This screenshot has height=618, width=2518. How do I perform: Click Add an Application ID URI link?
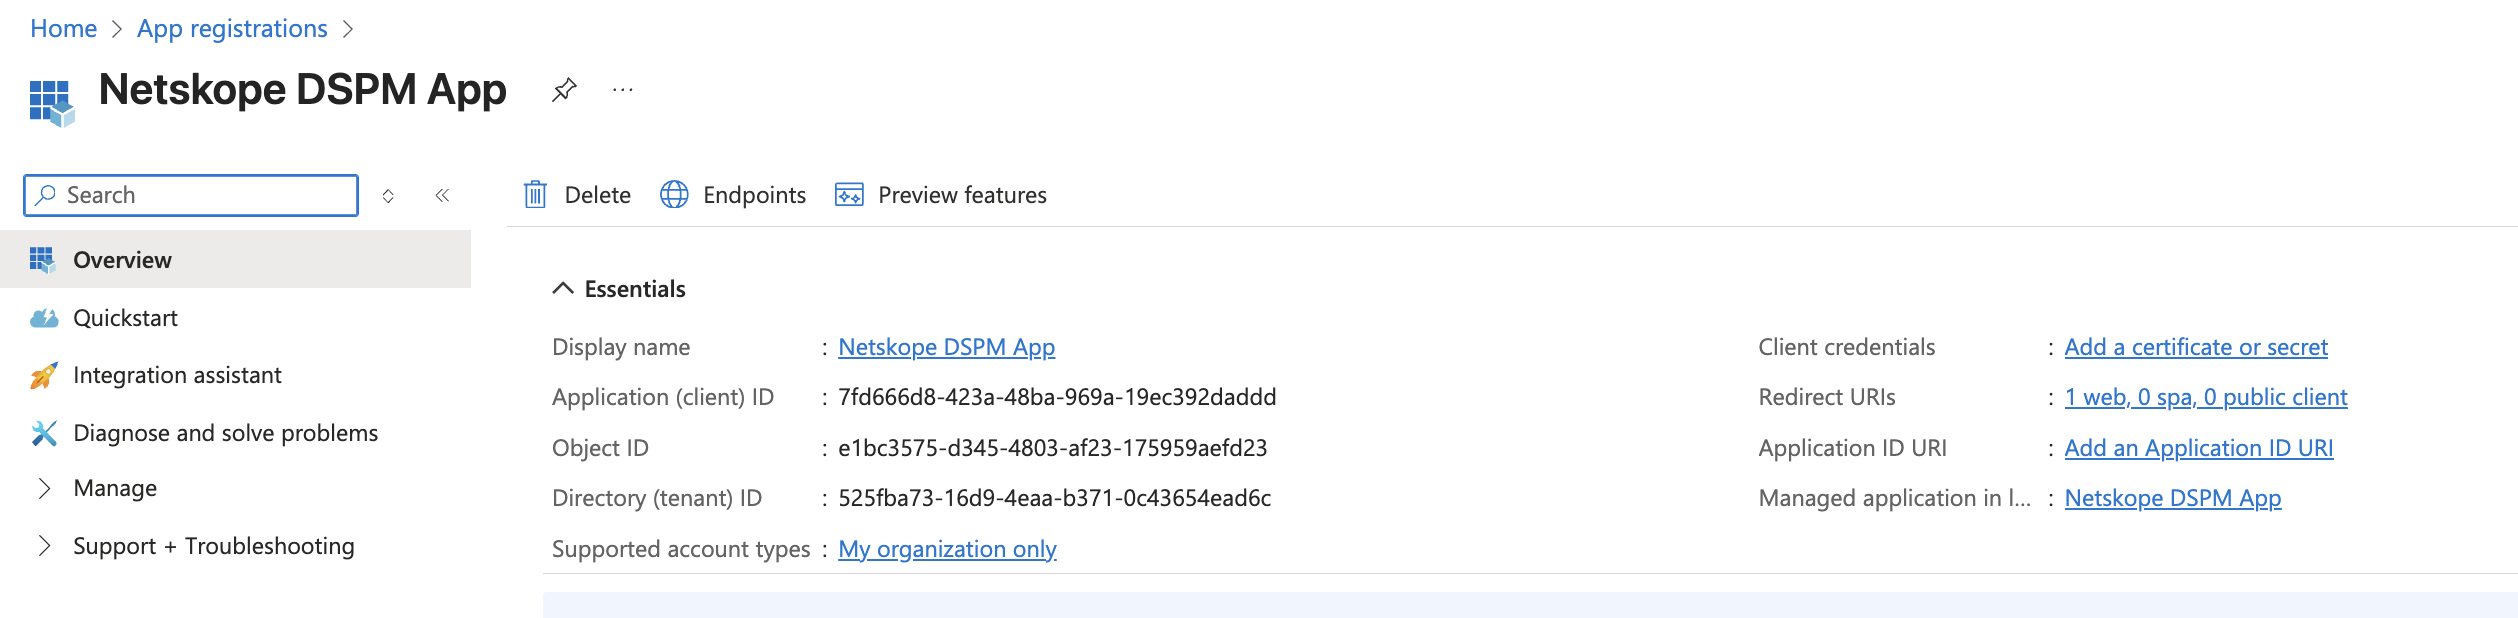(2199, 448)
